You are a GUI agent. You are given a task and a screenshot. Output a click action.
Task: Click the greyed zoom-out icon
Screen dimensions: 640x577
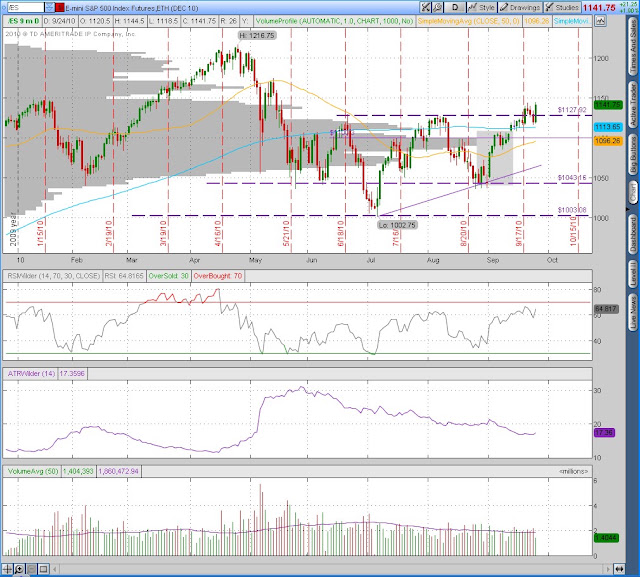31,569
